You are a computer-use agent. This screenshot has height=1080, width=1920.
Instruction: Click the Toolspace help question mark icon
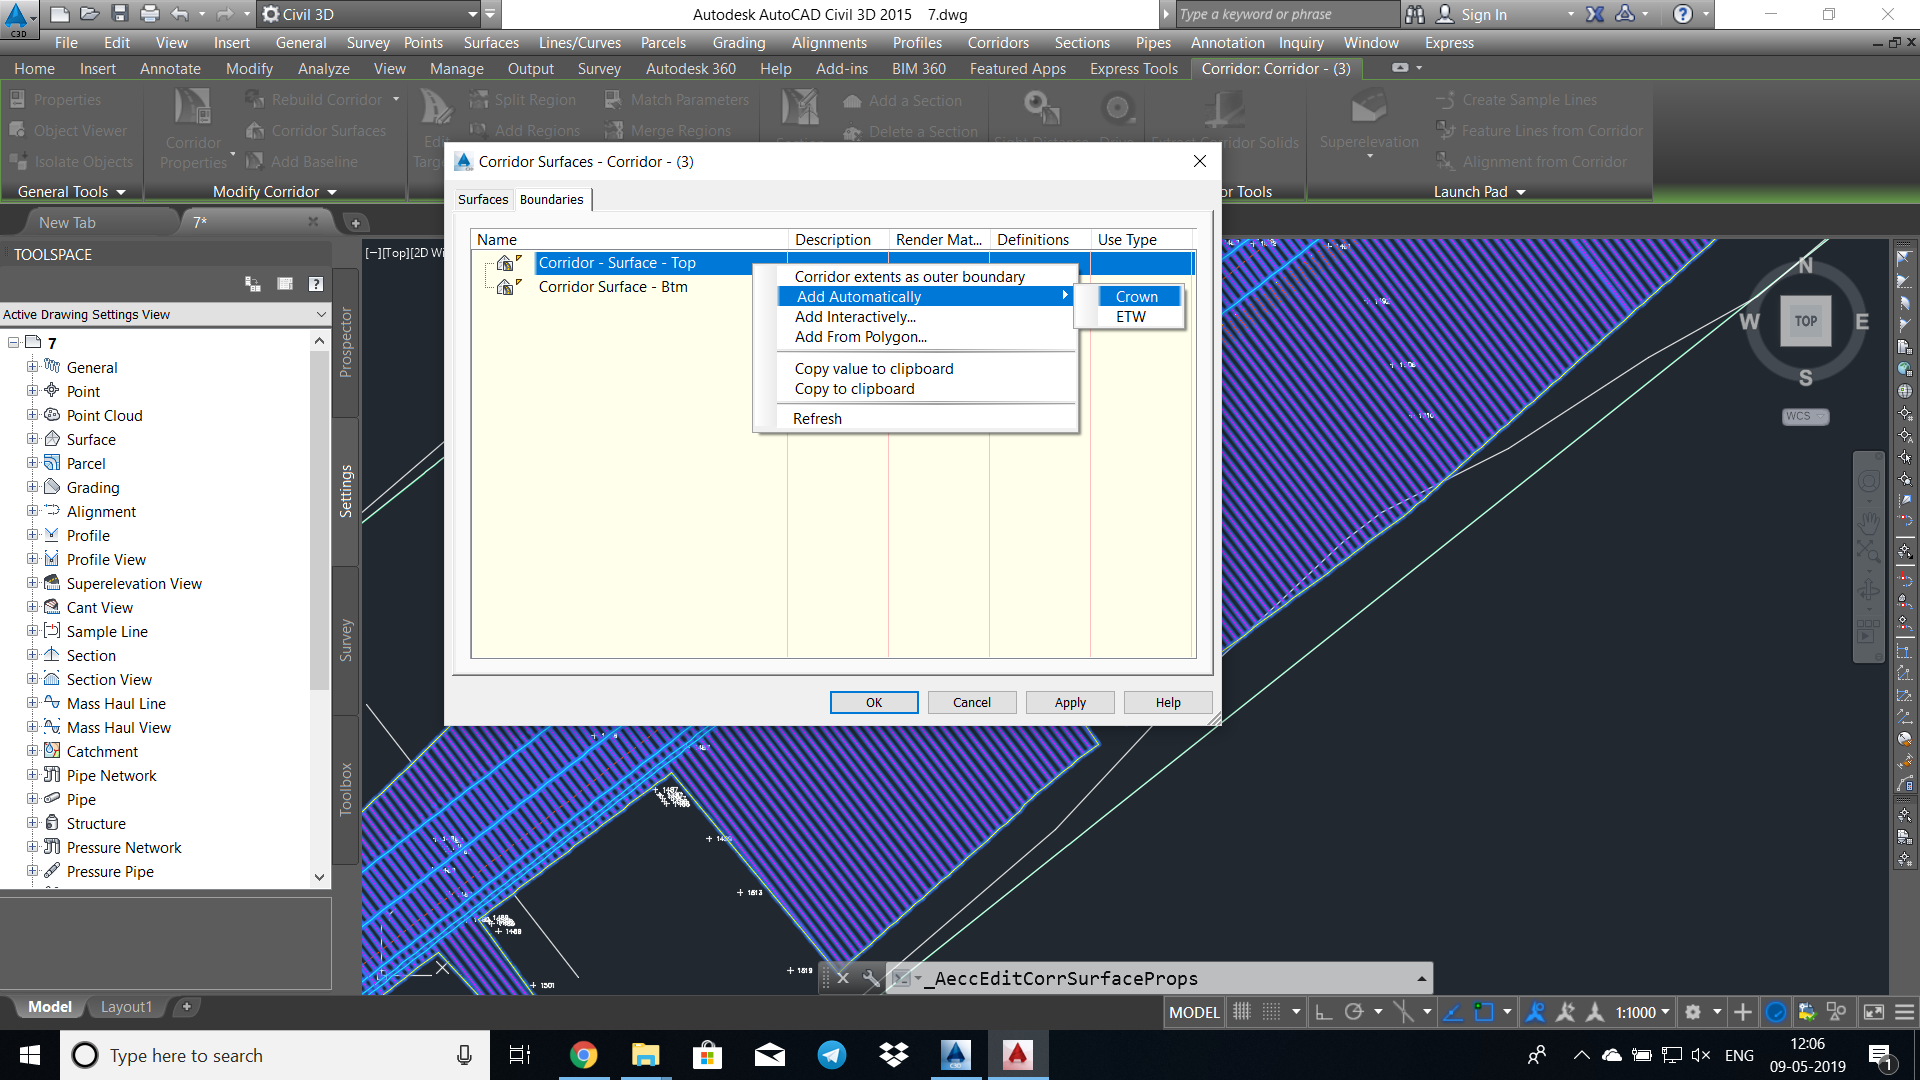316,283
